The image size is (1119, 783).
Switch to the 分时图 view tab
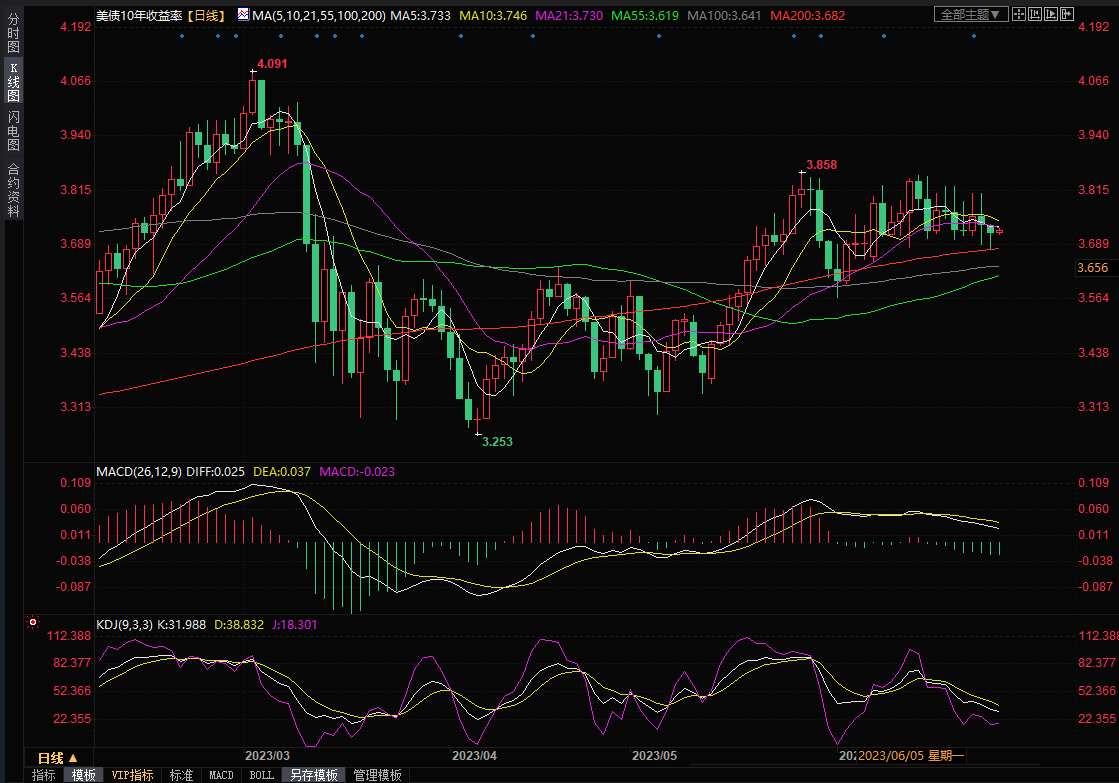(x=13, y=39)
